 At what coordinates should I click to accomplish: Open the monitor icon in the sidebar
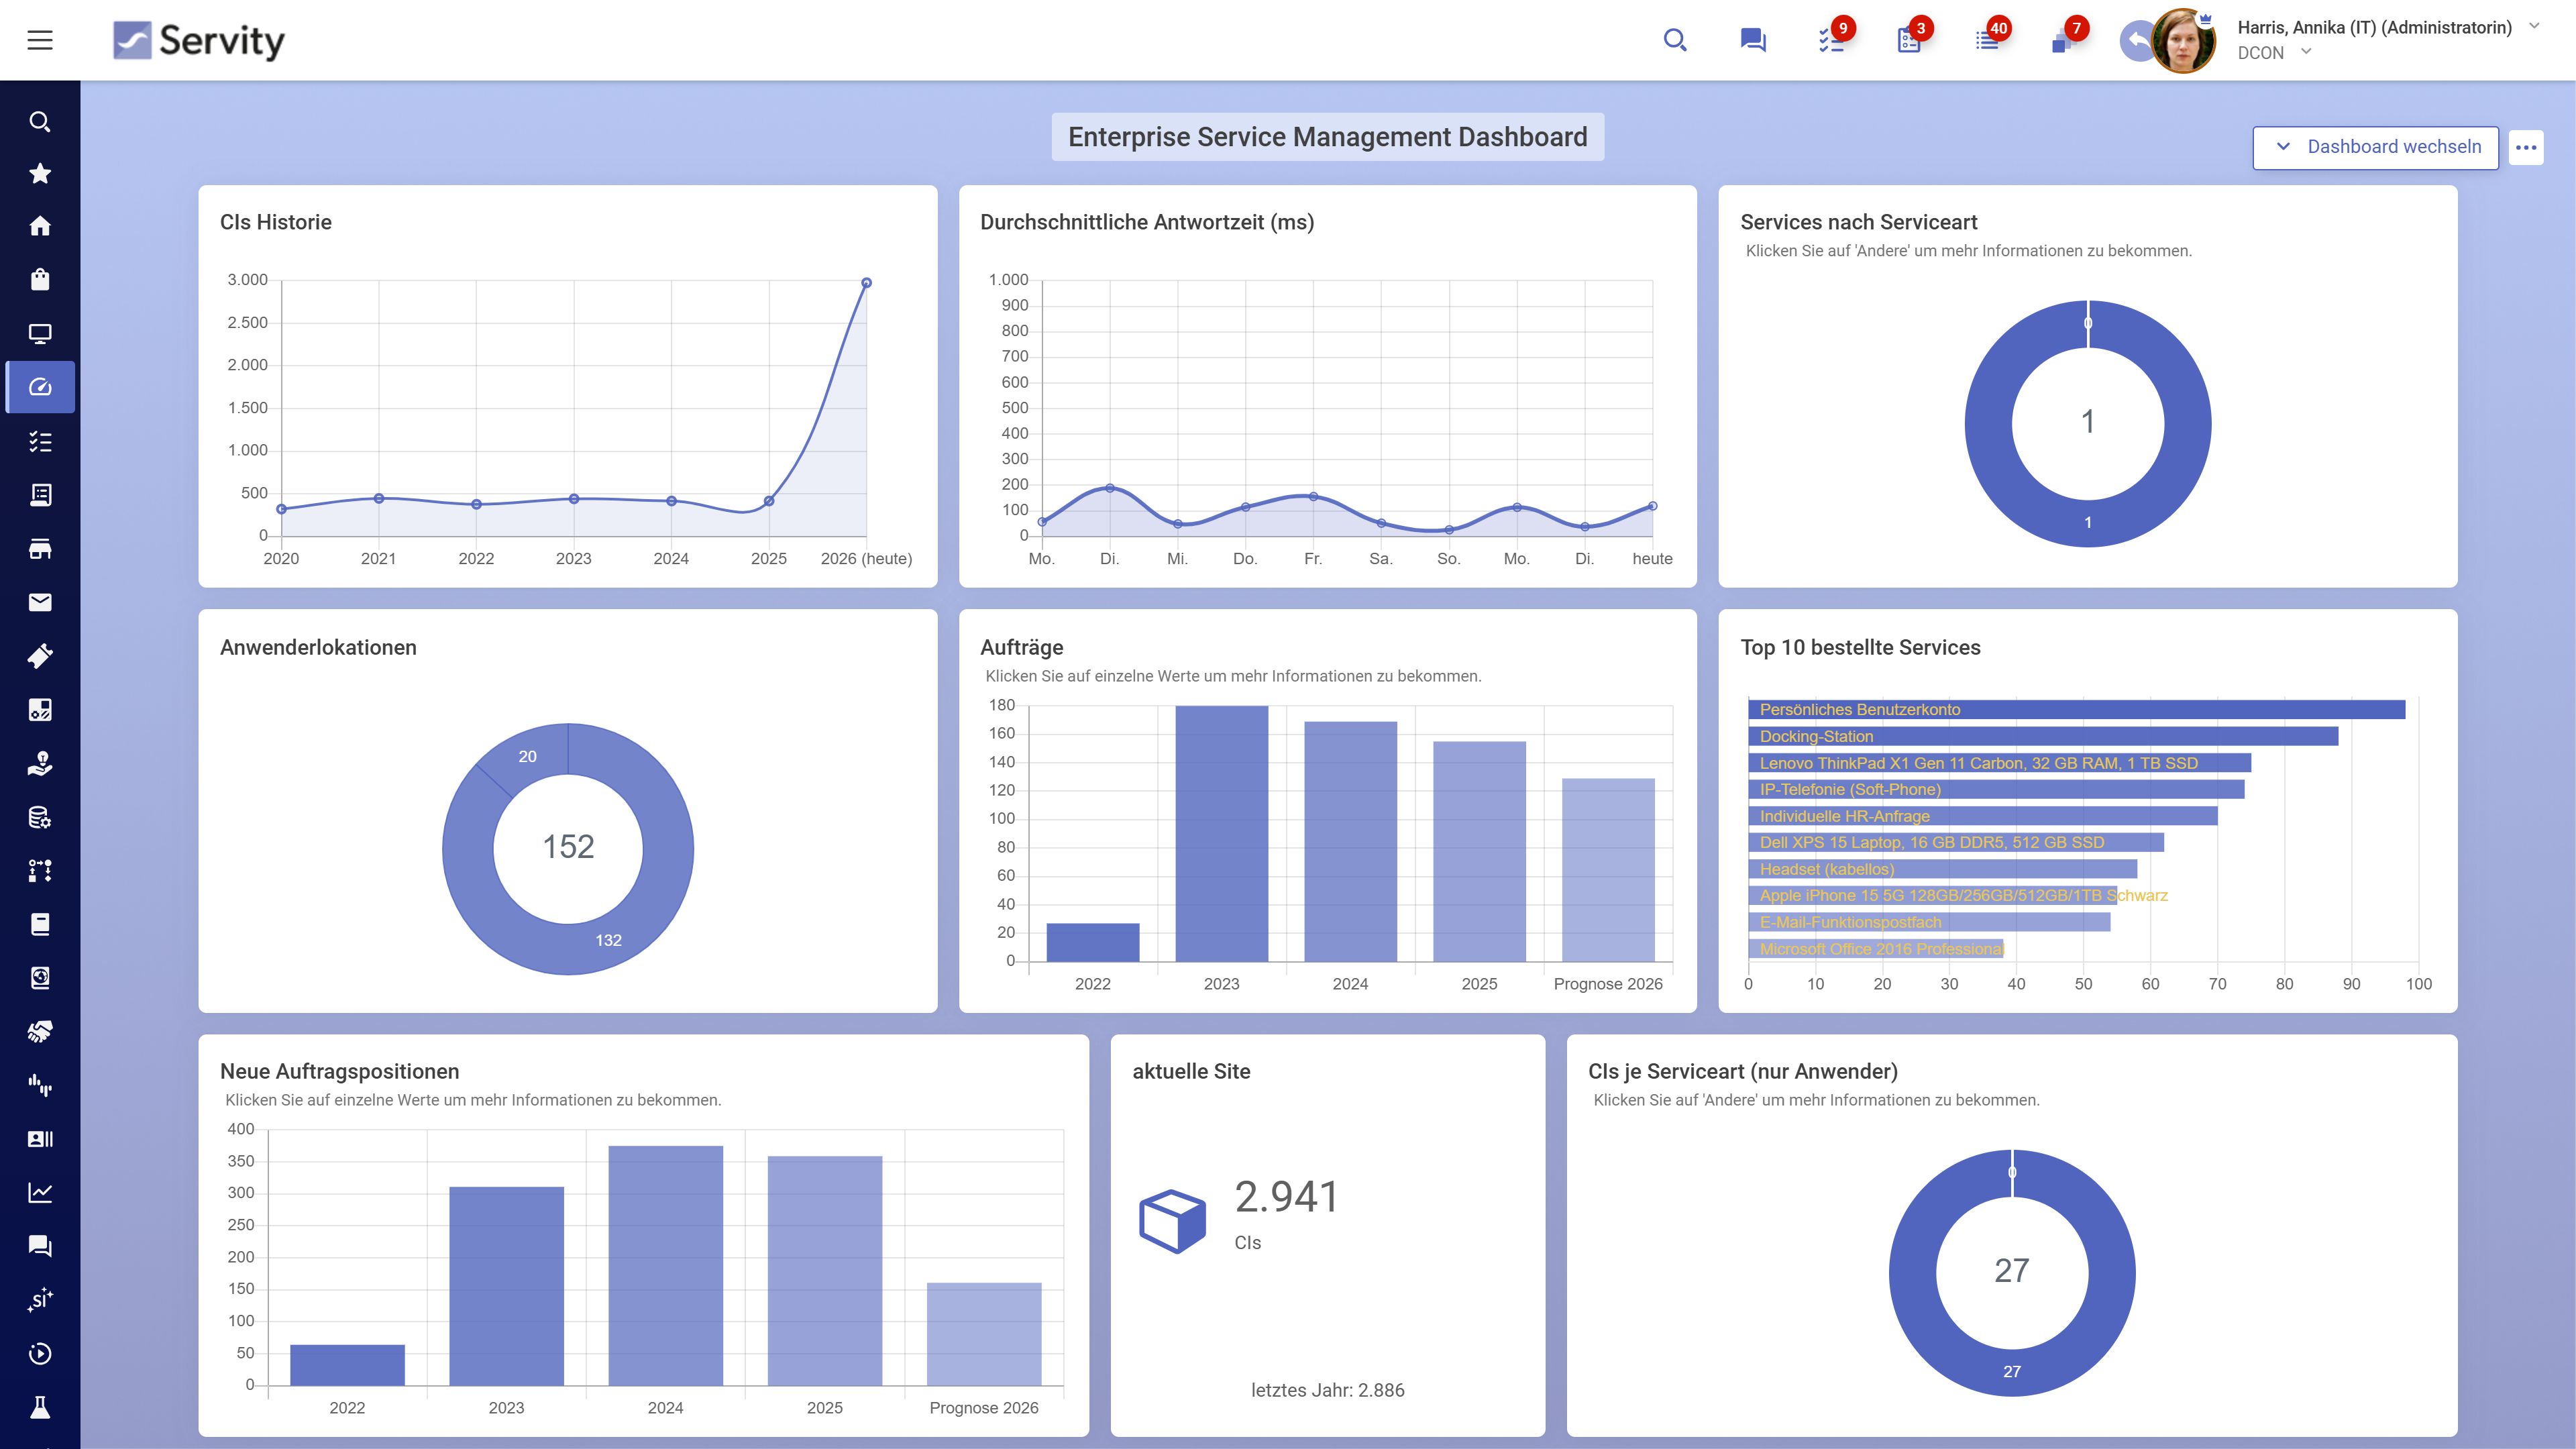[40, 334]
